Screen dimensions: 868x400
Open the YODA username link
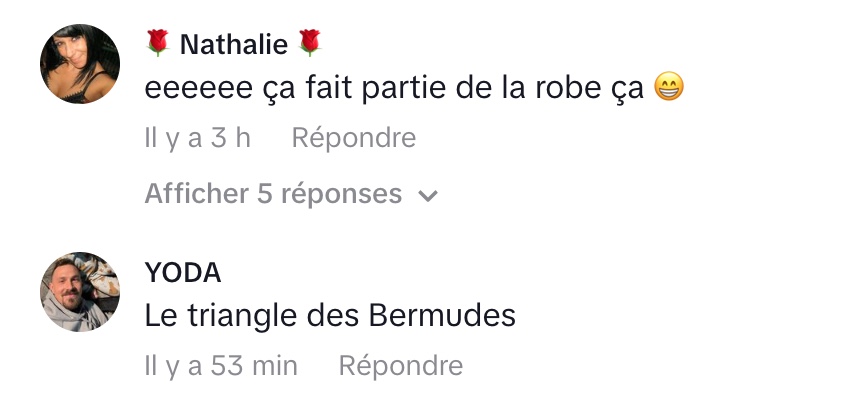tap(183, 273)
